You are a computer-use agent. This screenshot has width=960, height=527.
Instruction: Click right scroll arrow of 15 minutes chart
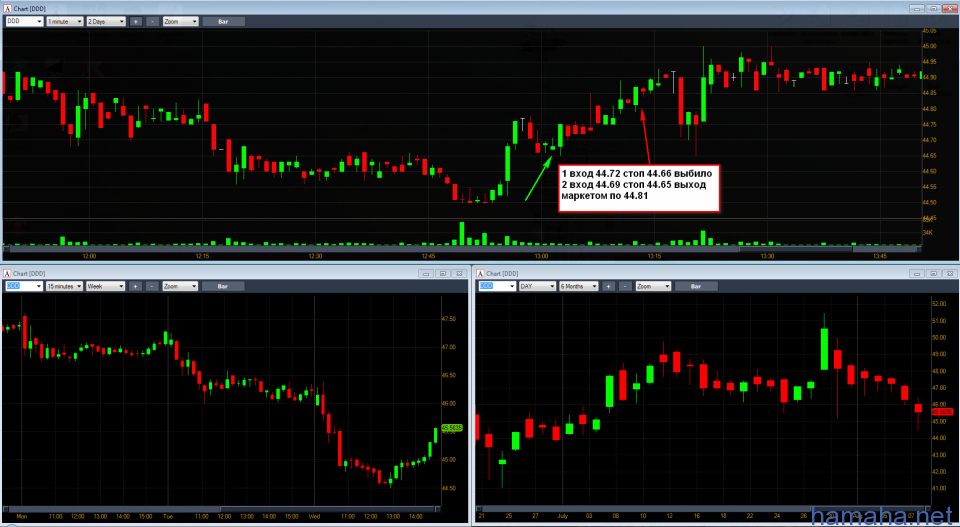[x=438, y=509]
